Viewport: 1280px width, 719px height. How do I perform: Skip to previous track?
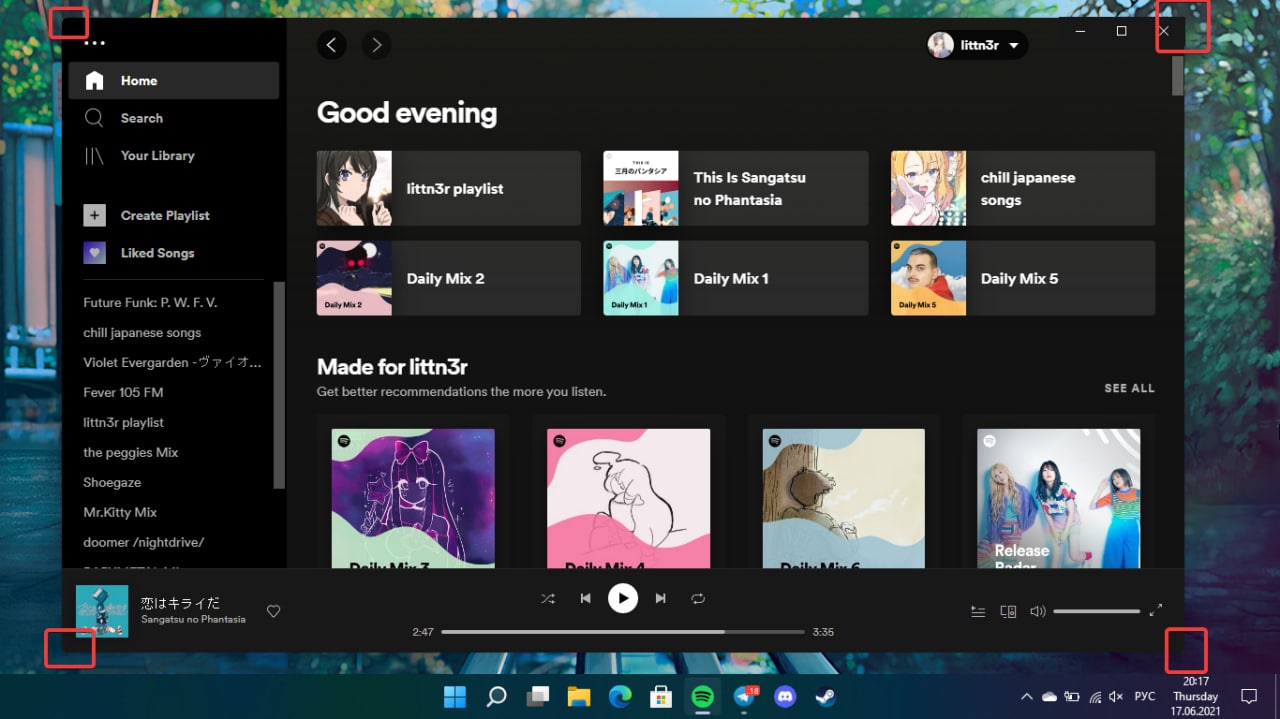[585, 598]
